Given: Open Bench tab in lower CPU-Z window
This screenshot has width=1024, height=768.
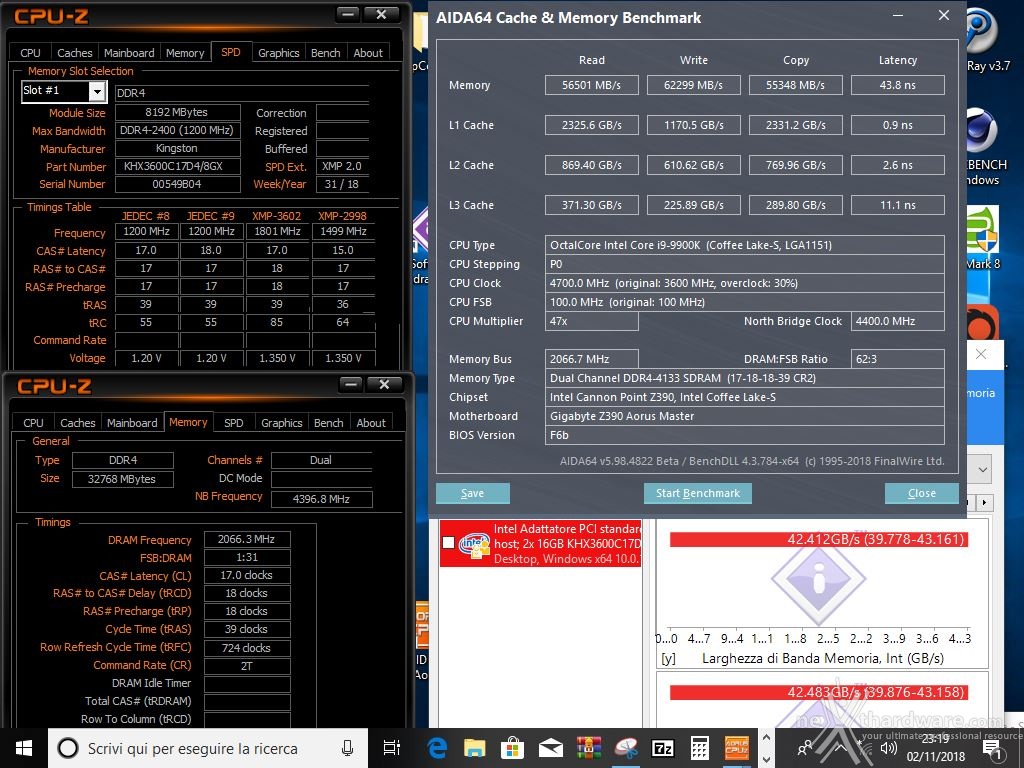Looking at the screenshot, I should click(x=328, y=423).
